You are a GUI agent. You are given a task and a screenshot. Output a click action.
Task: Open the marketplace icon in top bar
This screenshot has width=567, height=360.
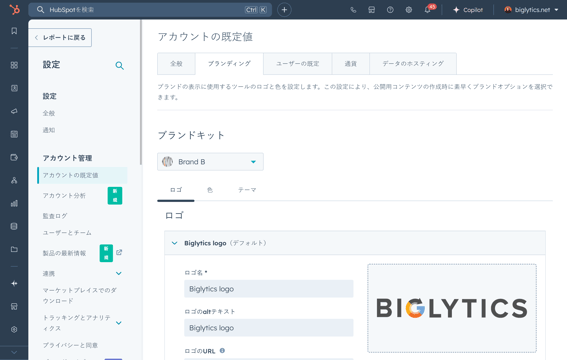coord(371,10)
